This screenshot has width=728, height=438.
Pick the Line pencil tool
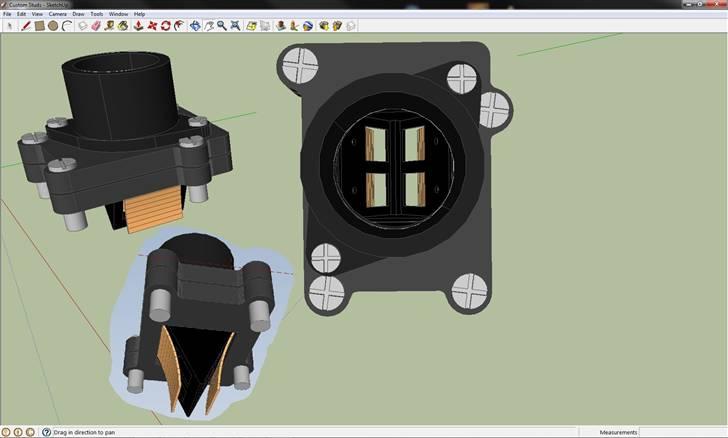coord(27,25)
